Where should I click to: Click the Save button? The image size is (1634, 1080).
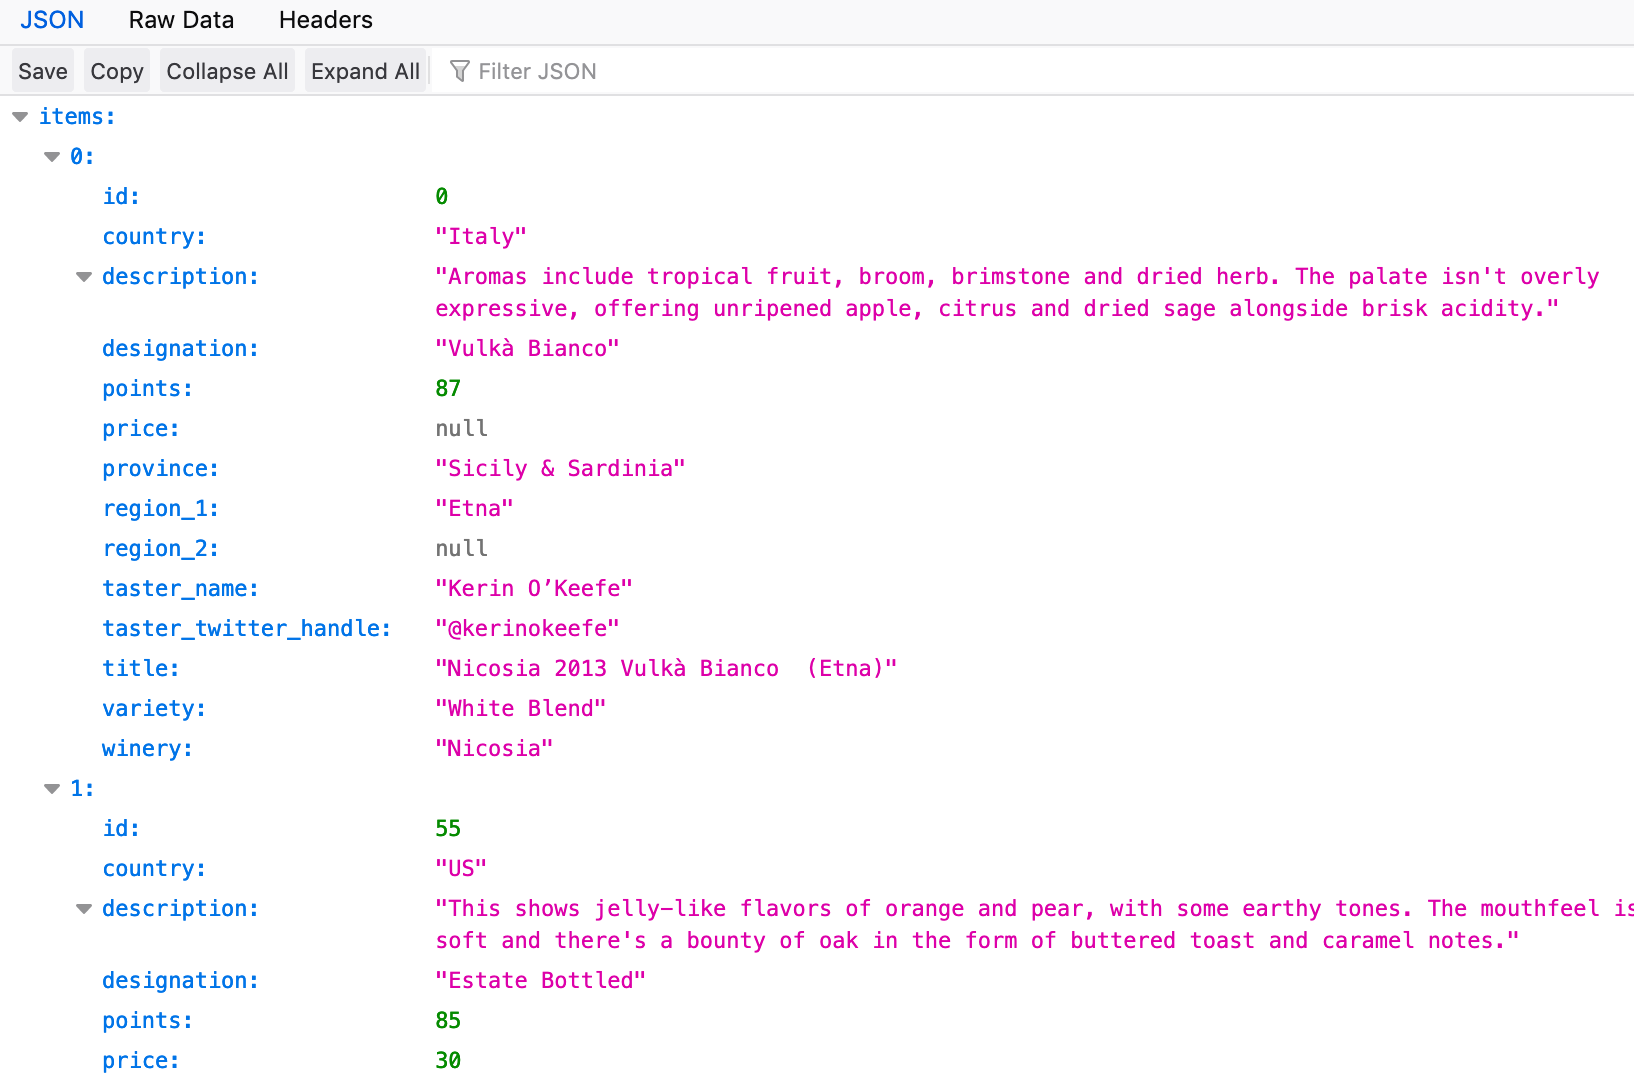pos(42,70)
